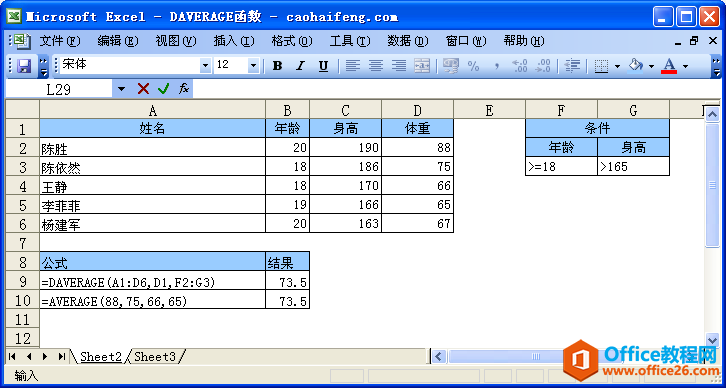Click Insert Function fx icon
726x388 pixels.
[x=184, y=88]
